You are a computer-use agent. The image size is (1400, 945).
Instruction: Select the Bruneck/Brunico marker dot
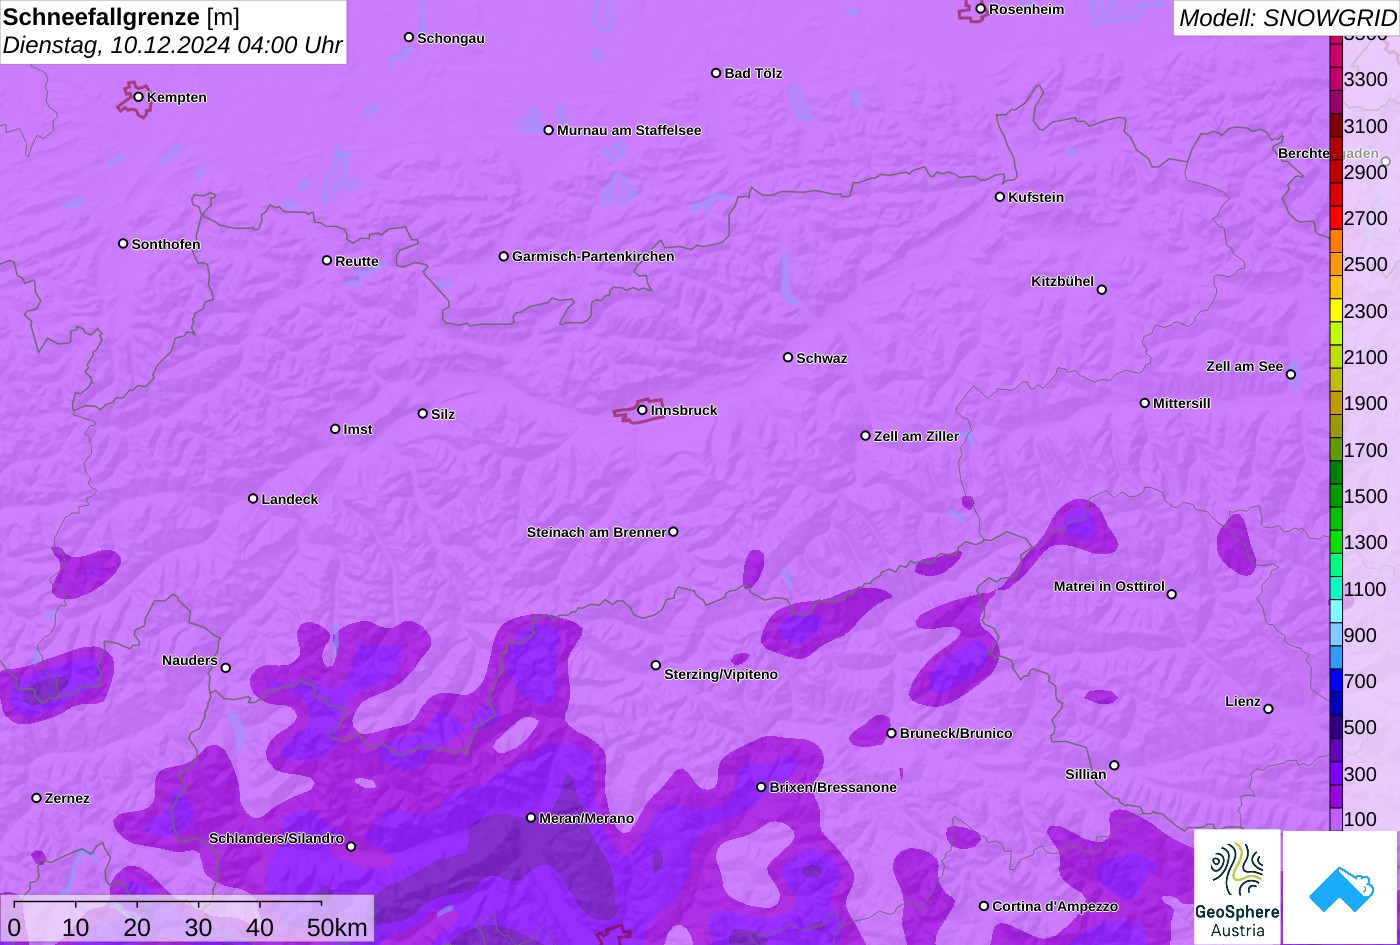tap(891, 733)
